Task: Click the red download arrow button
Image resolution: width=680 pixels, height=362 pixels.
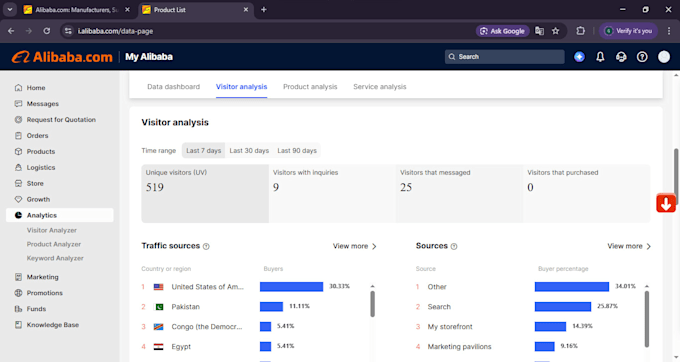Action: [666, 203]
